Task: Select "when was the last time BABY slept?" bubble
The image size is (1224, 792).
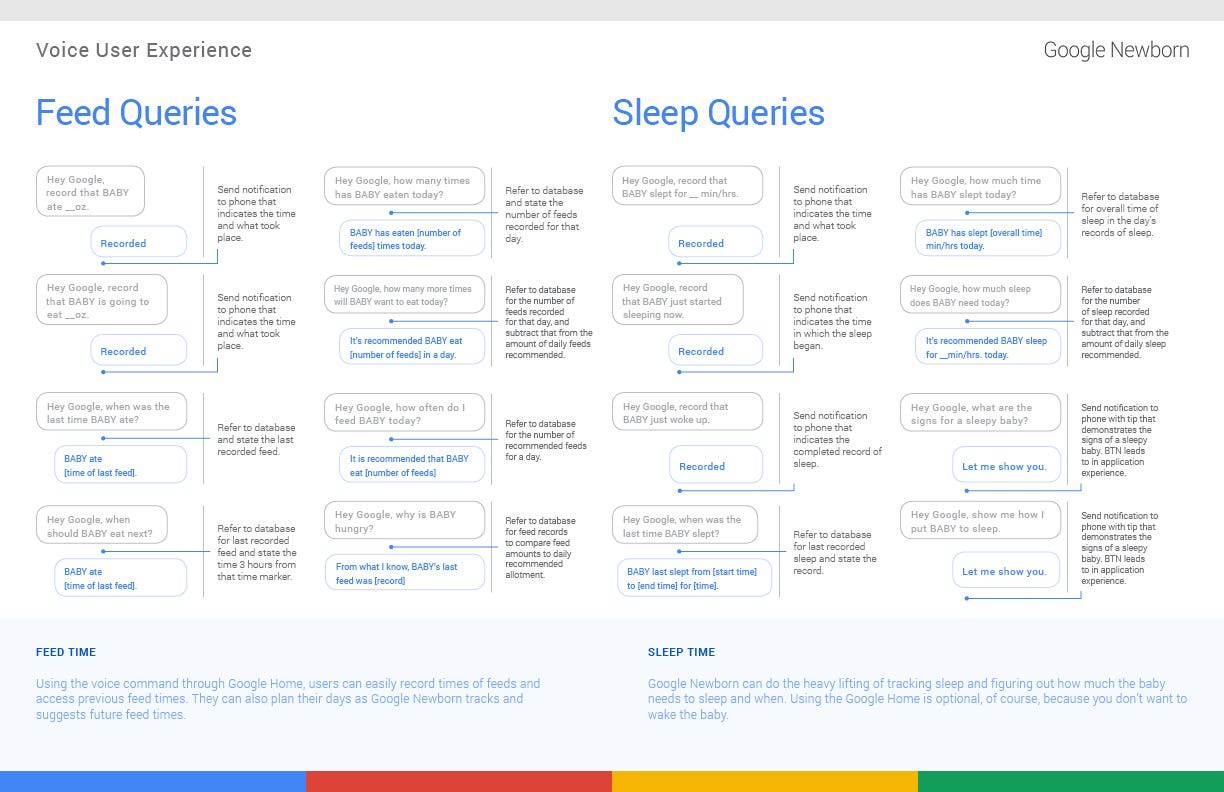Action: (687, 525)
